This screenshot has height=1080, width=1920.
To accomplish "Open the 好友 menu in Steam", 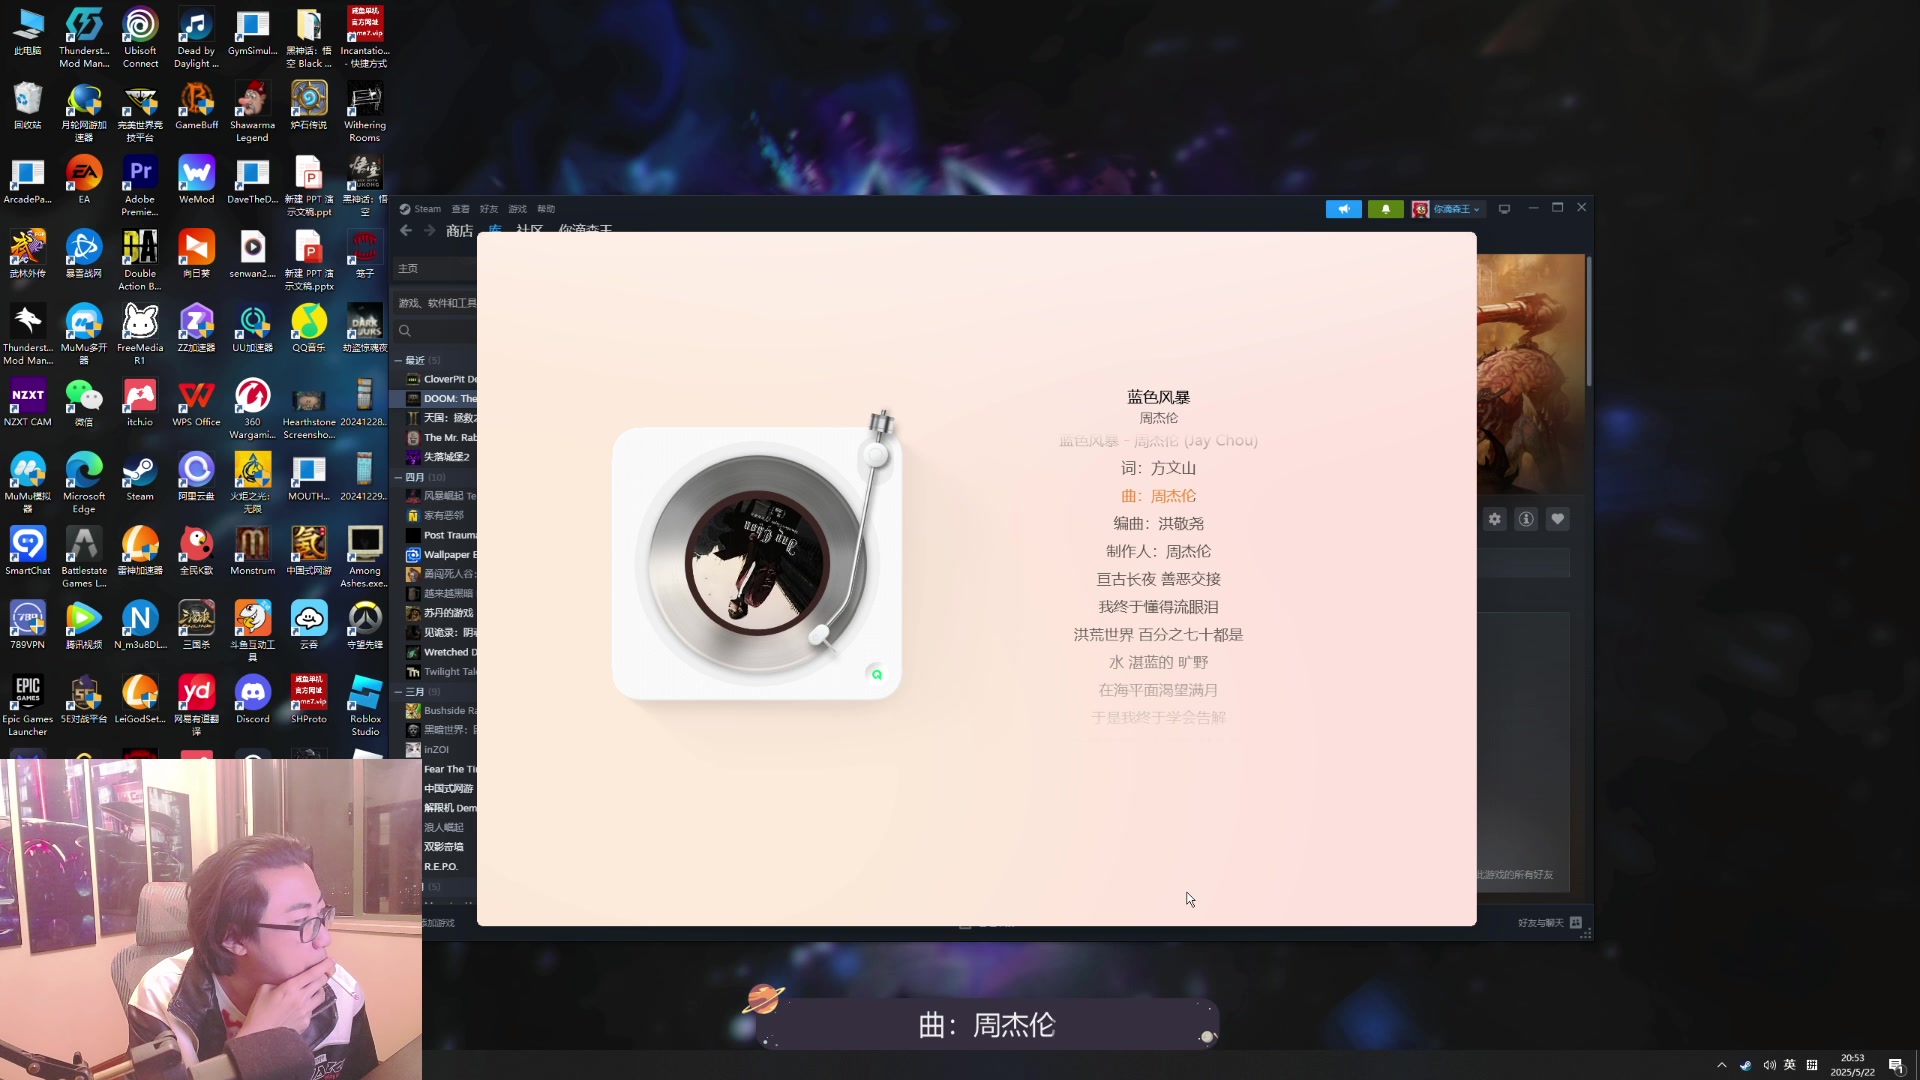I will [489, 209].
